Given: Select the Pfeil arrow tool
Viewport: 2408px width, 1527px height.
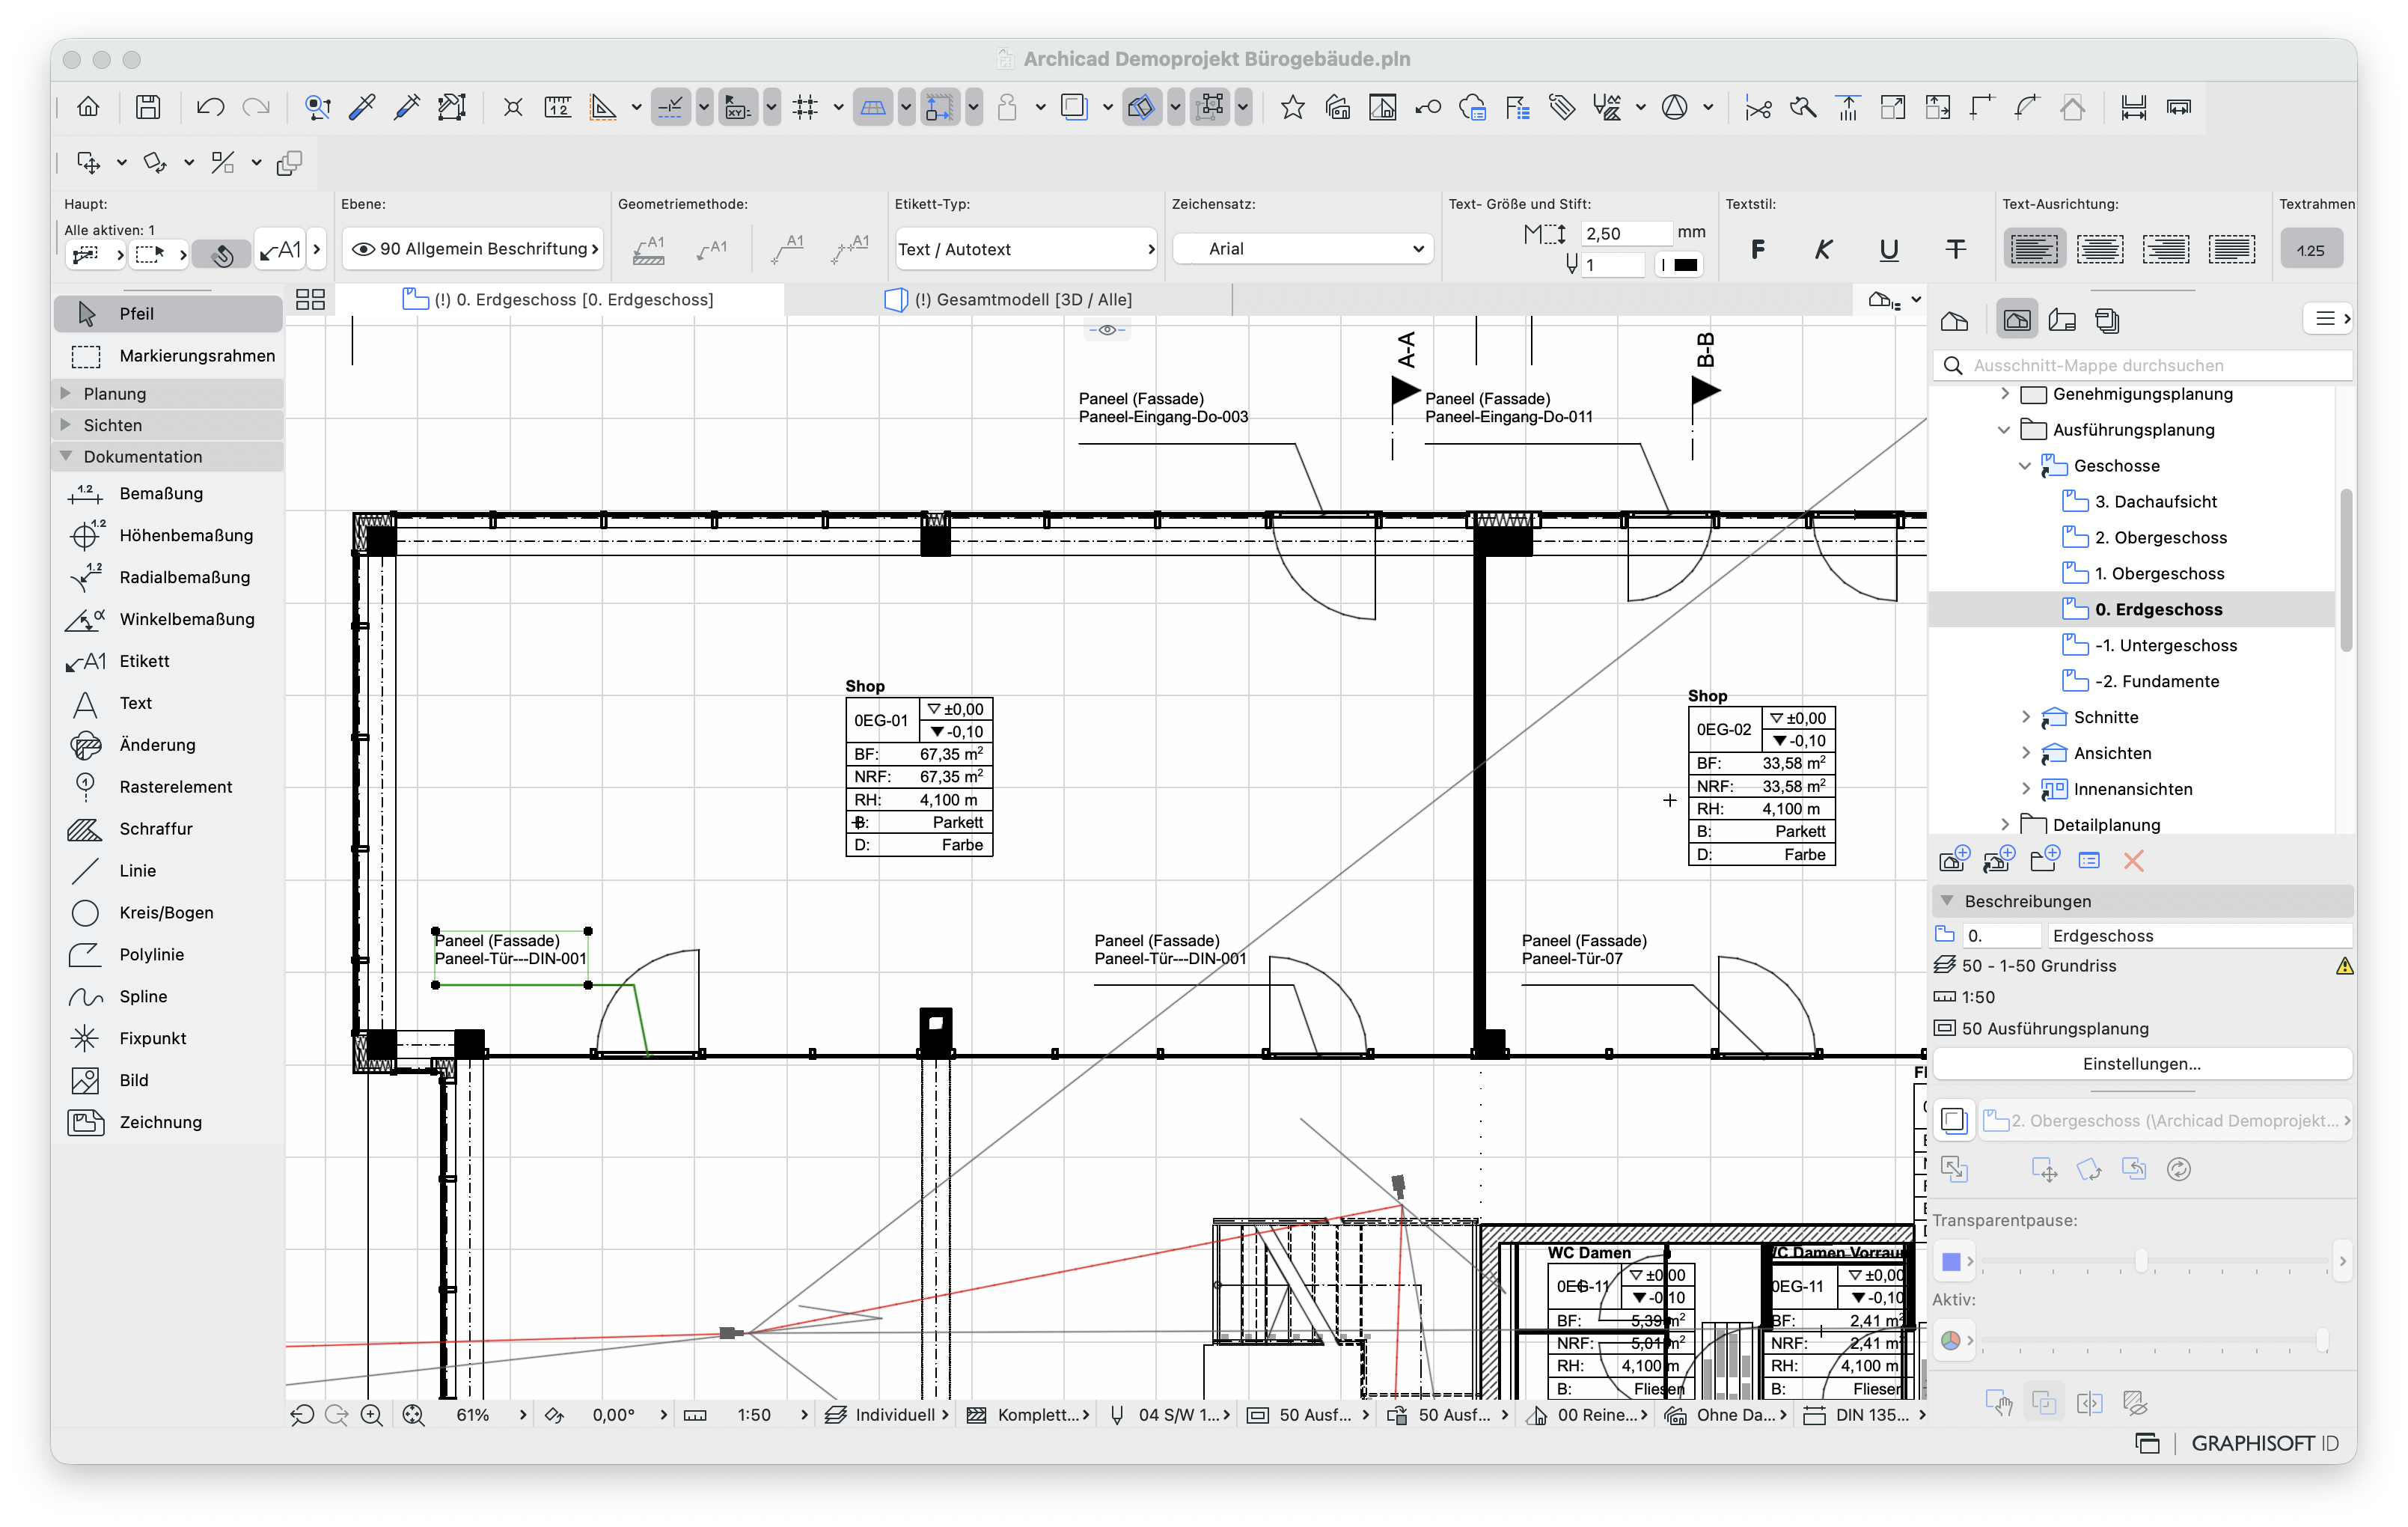Looking at the screenshot, I should [168, 314].
